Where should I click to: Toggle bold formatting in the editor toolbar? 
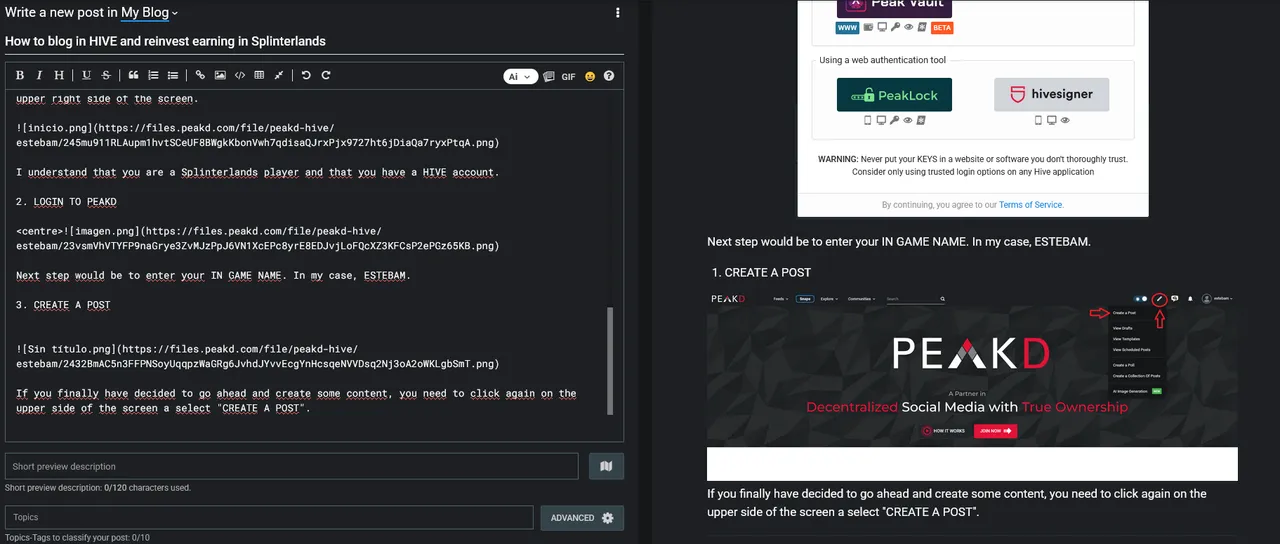click(x=20, y=76)
